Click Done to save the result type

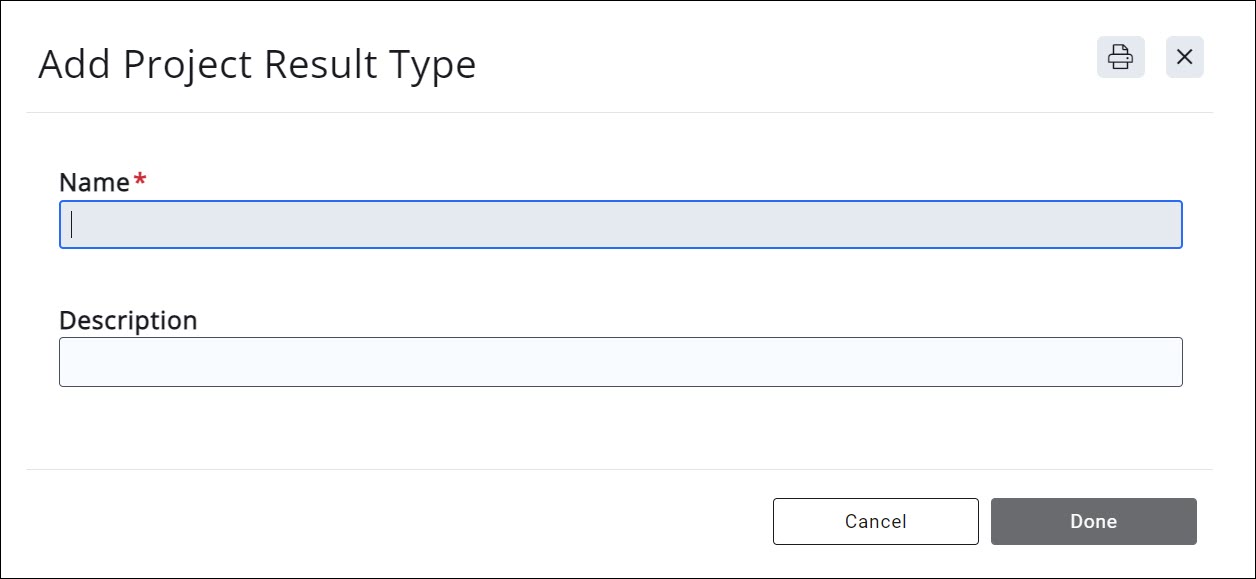click(1093, 521)
